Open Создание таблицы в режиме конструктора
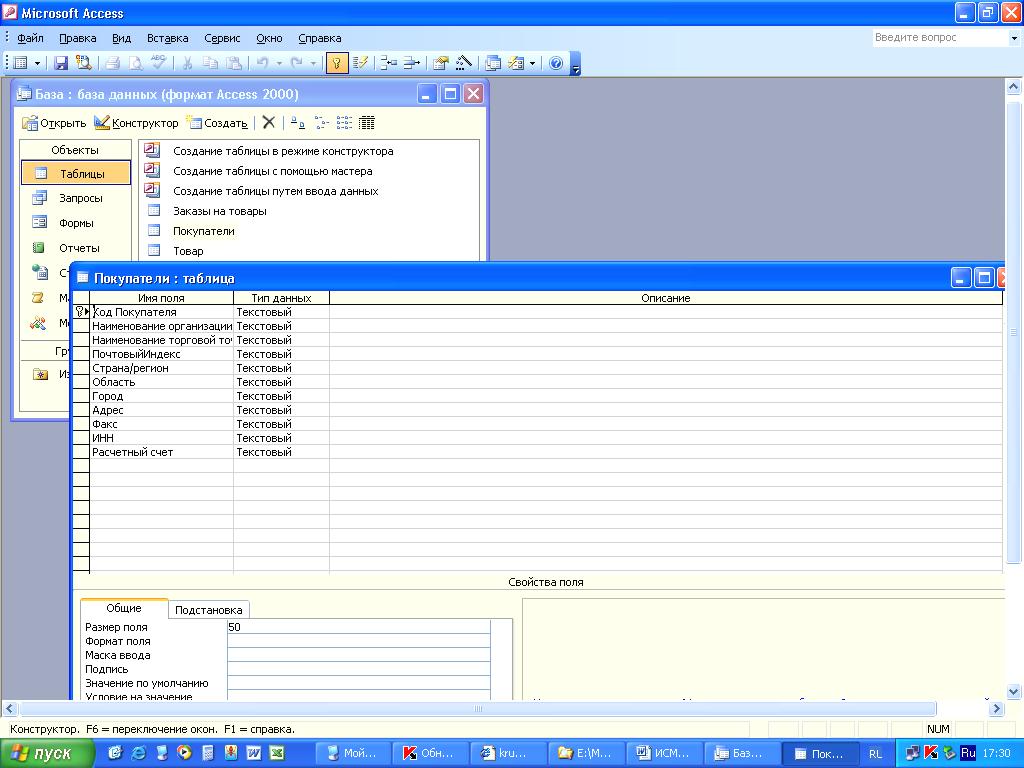Screen dimensions: 1024x768 pos(283,151)
